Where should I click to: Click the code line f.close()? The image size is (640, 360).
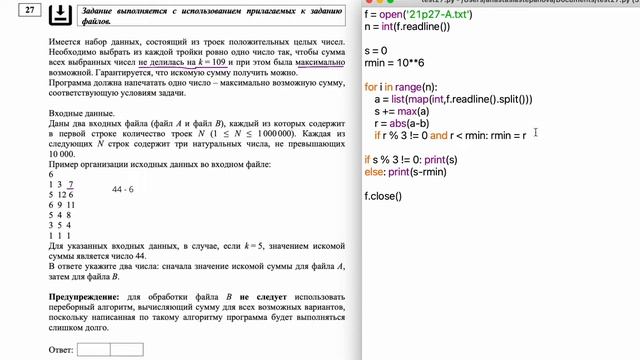tap(383, 196)
